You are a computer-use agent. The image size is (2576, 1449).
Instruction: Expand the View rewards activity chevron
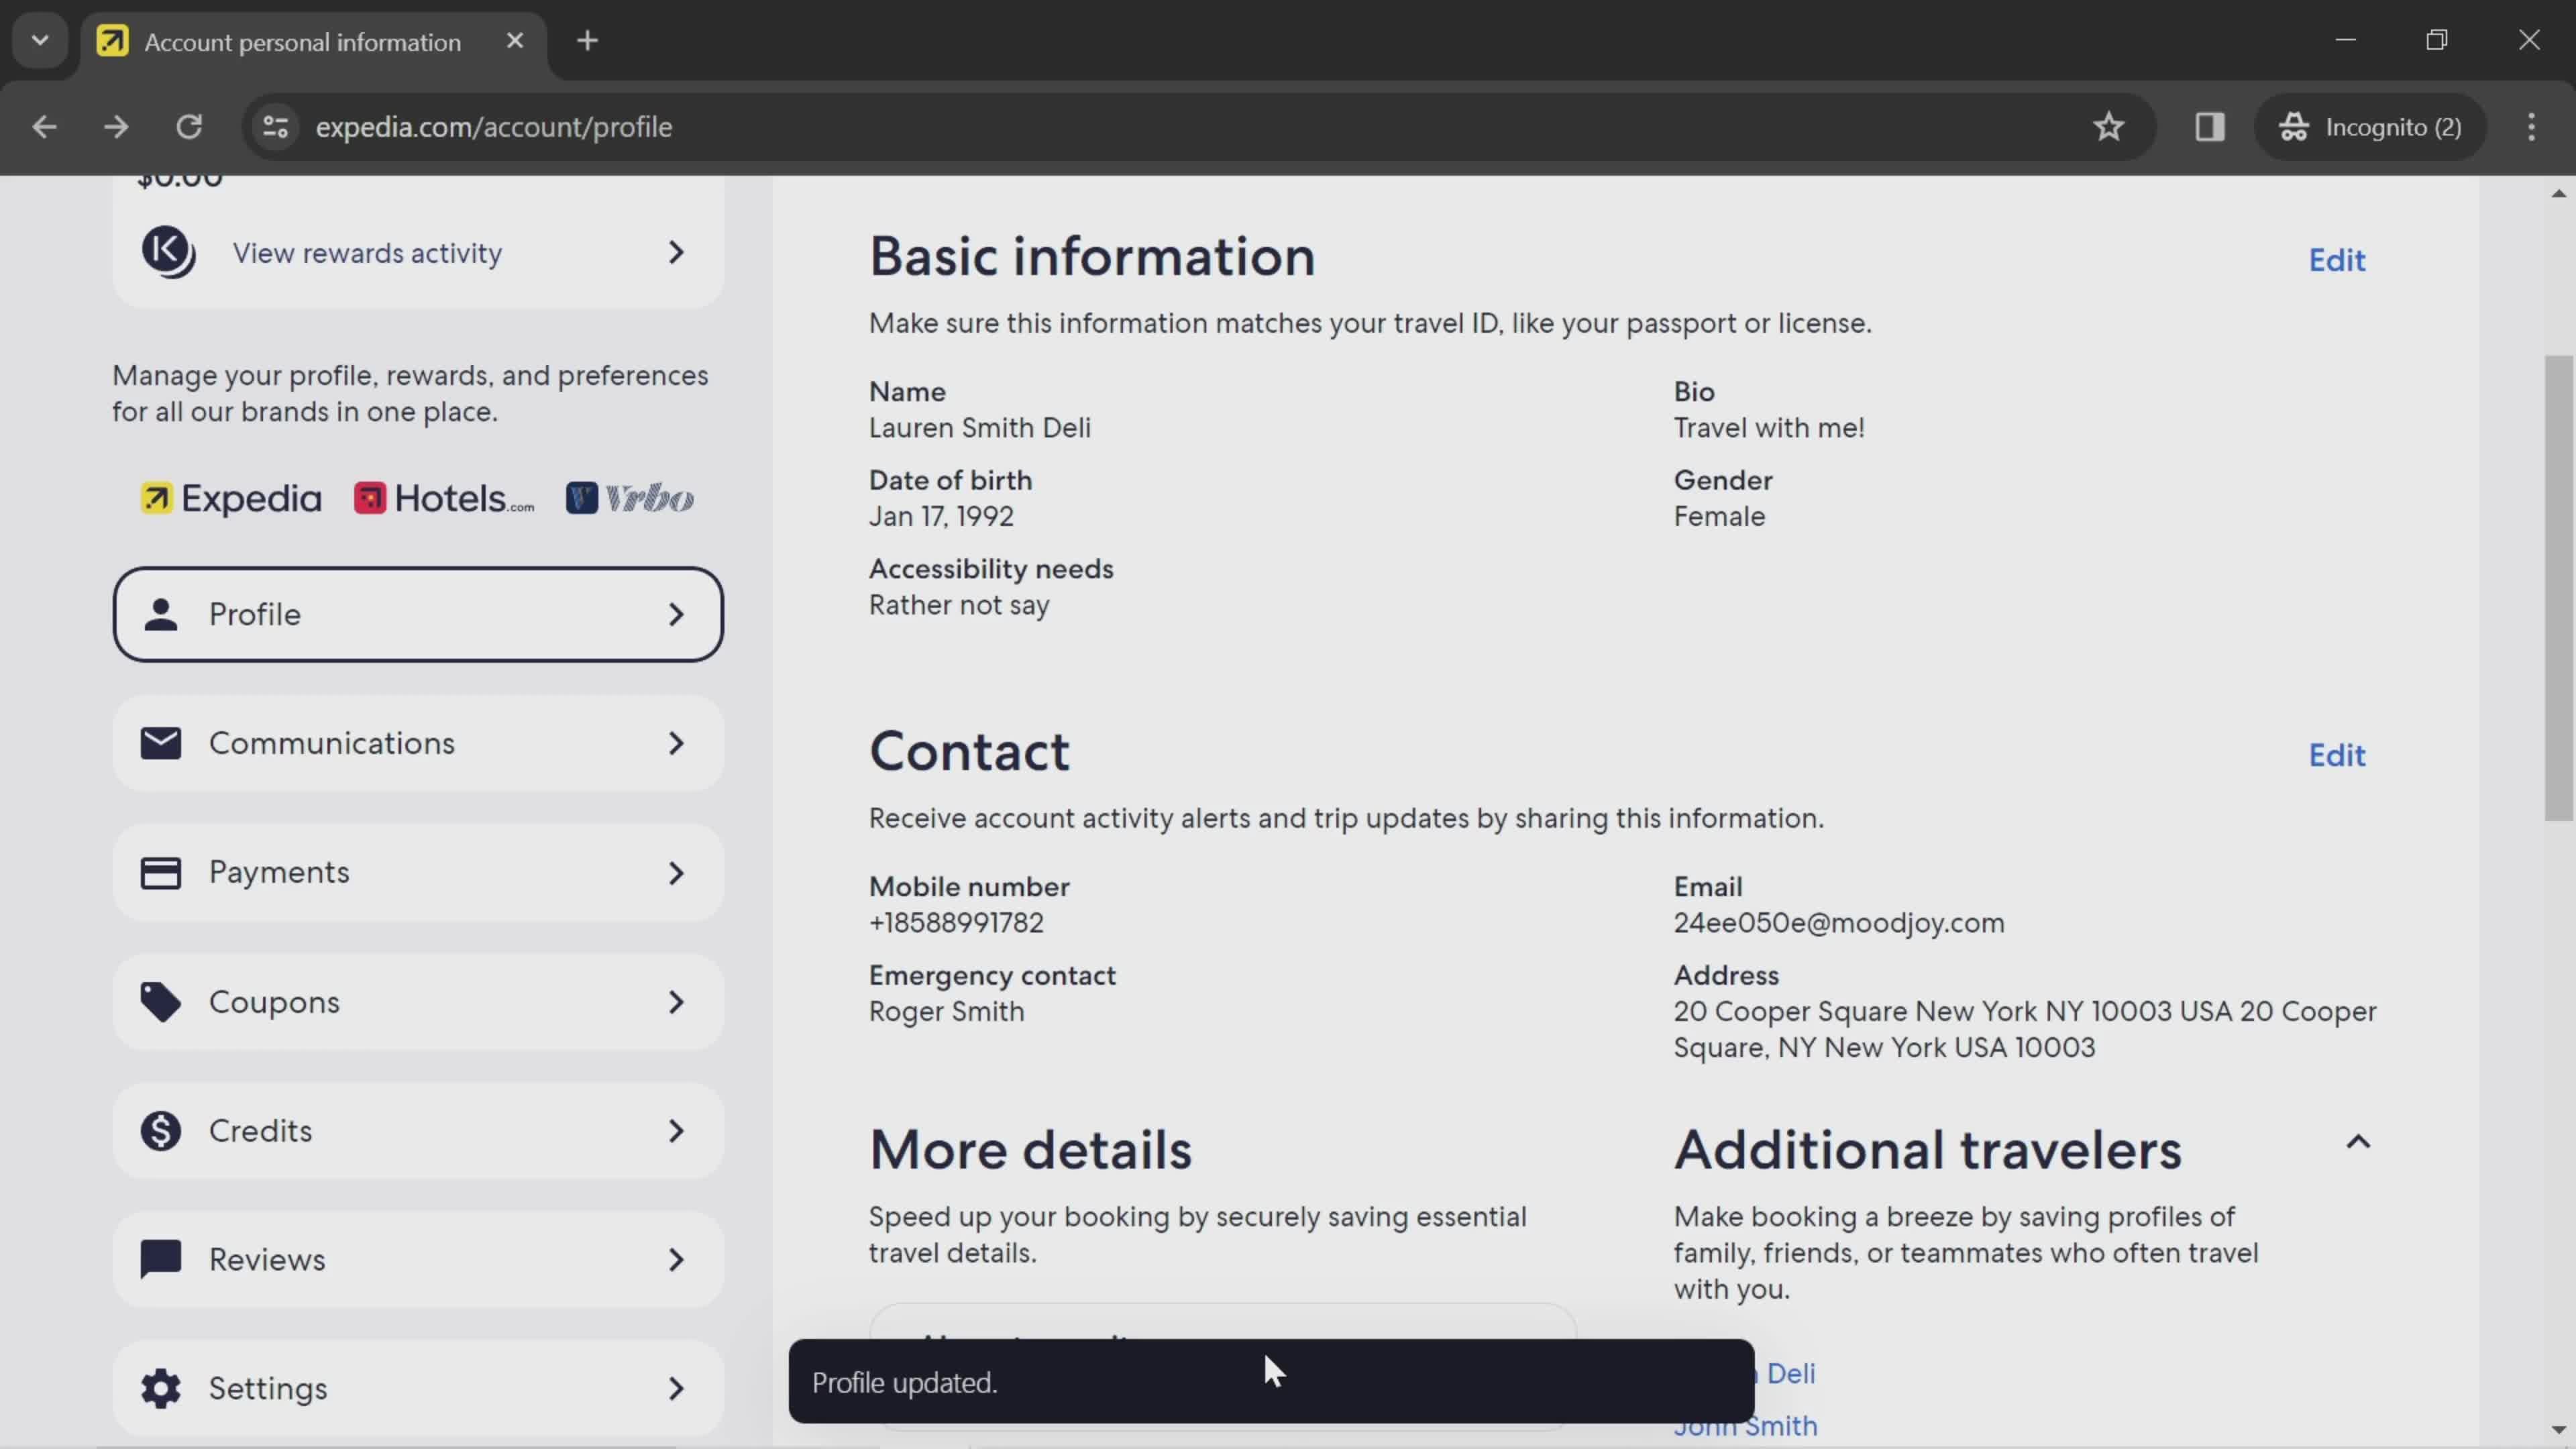tap(677, 253)
